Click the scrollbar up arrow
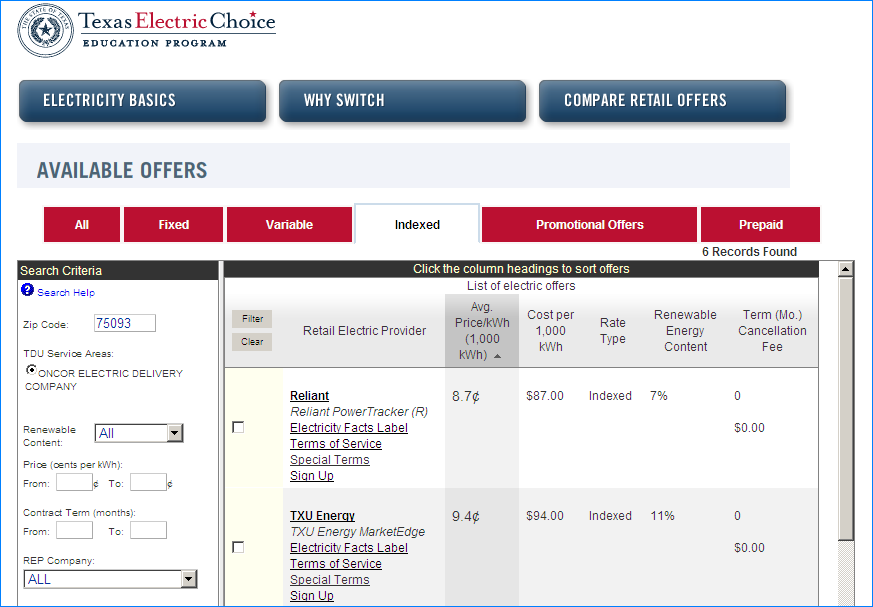 point(846,270)
